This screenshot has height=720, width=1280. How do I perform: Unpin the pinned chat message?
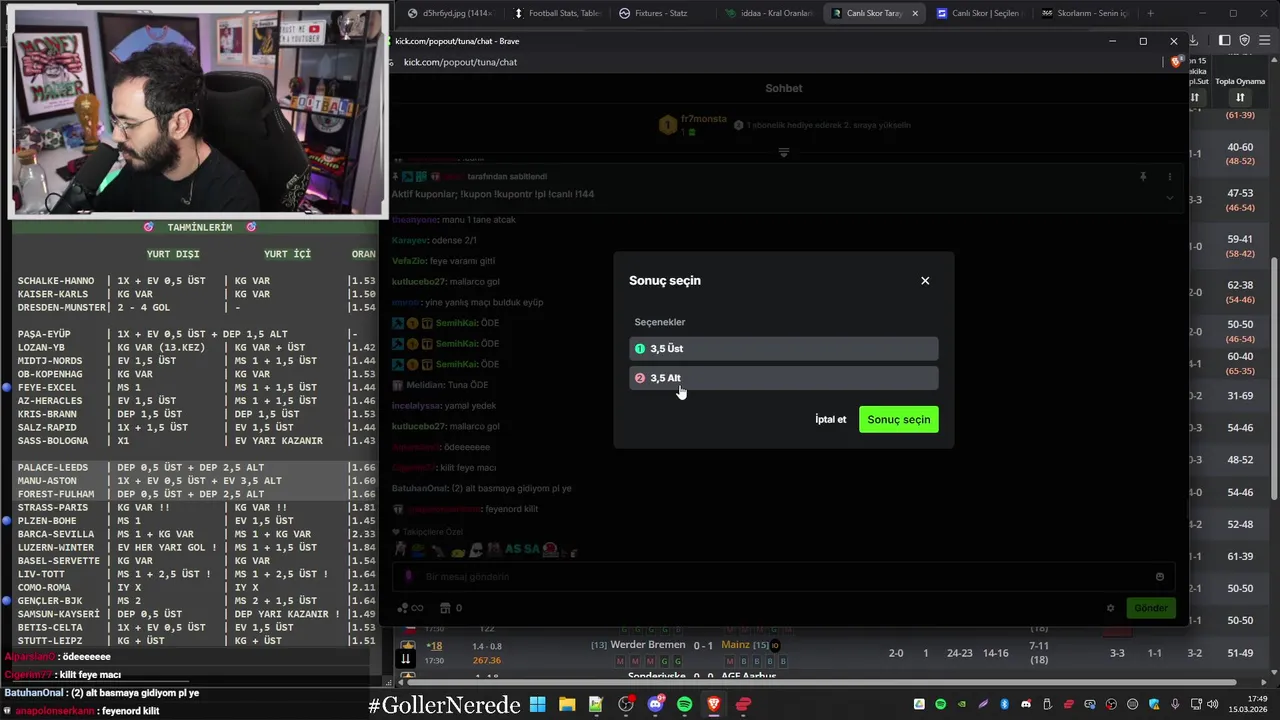point(1143,176)
